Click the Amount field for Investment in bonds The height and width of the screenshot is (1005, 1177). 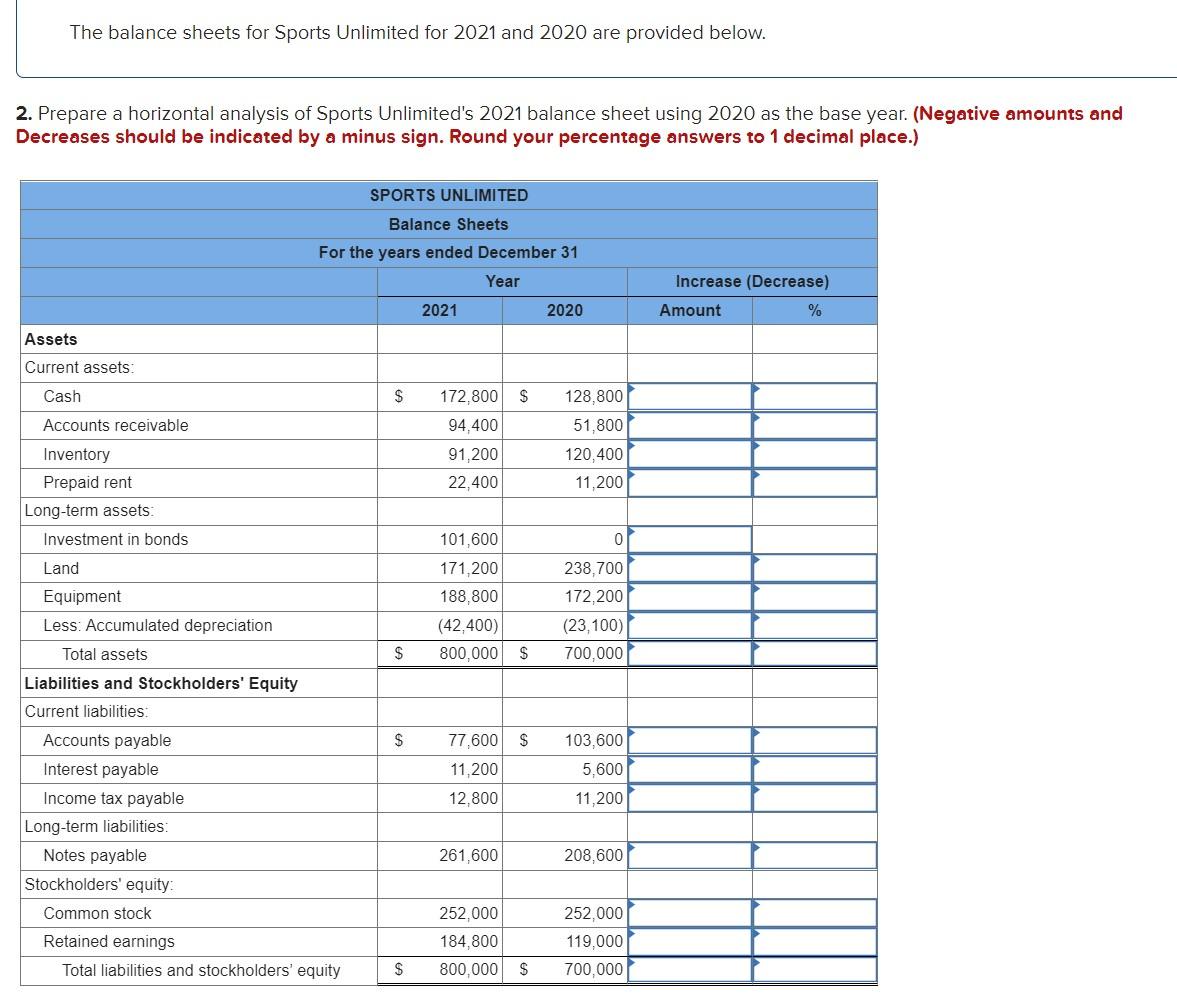click(x=688, y=539)
